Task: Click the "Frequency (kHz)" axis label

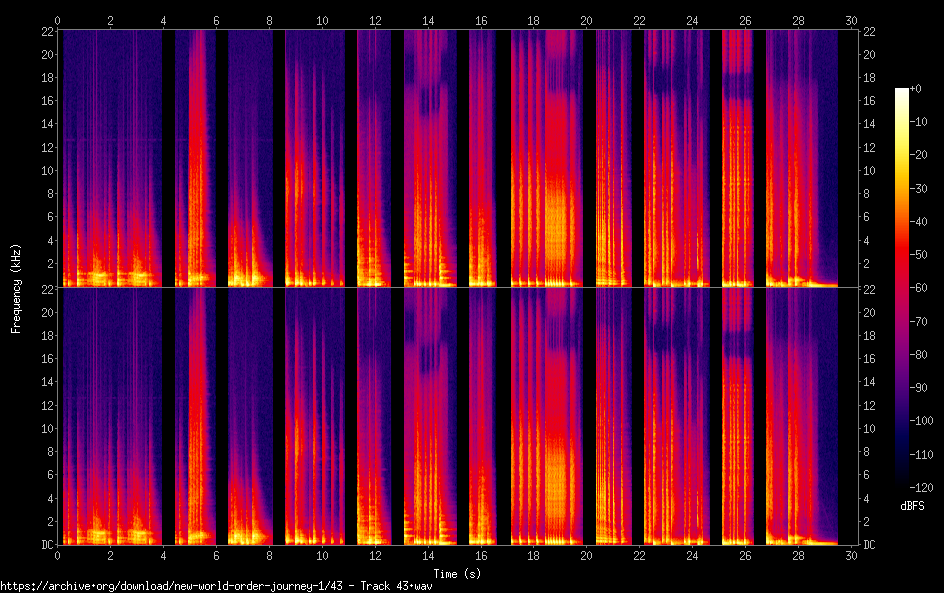Action: click(x=16, y=288)
